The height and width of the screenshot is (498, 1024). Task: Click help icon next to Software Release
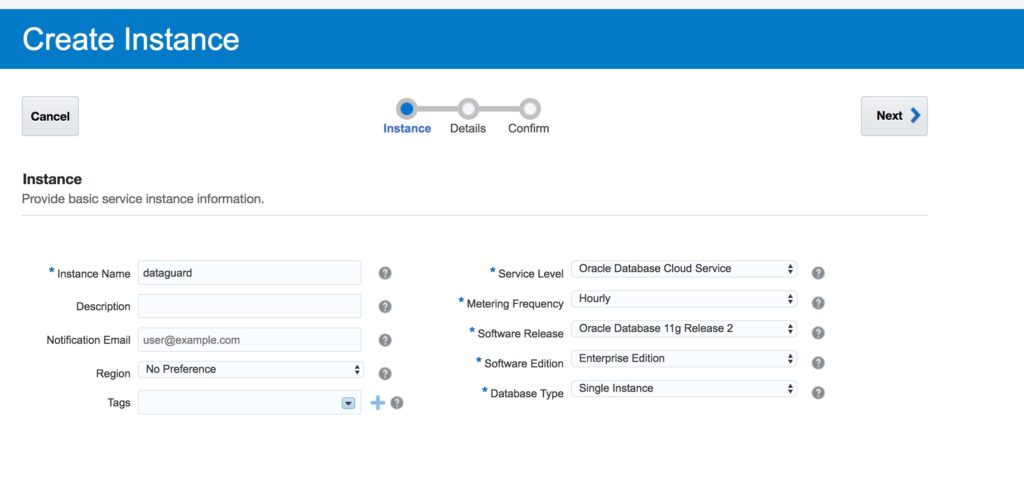[818, 333]
